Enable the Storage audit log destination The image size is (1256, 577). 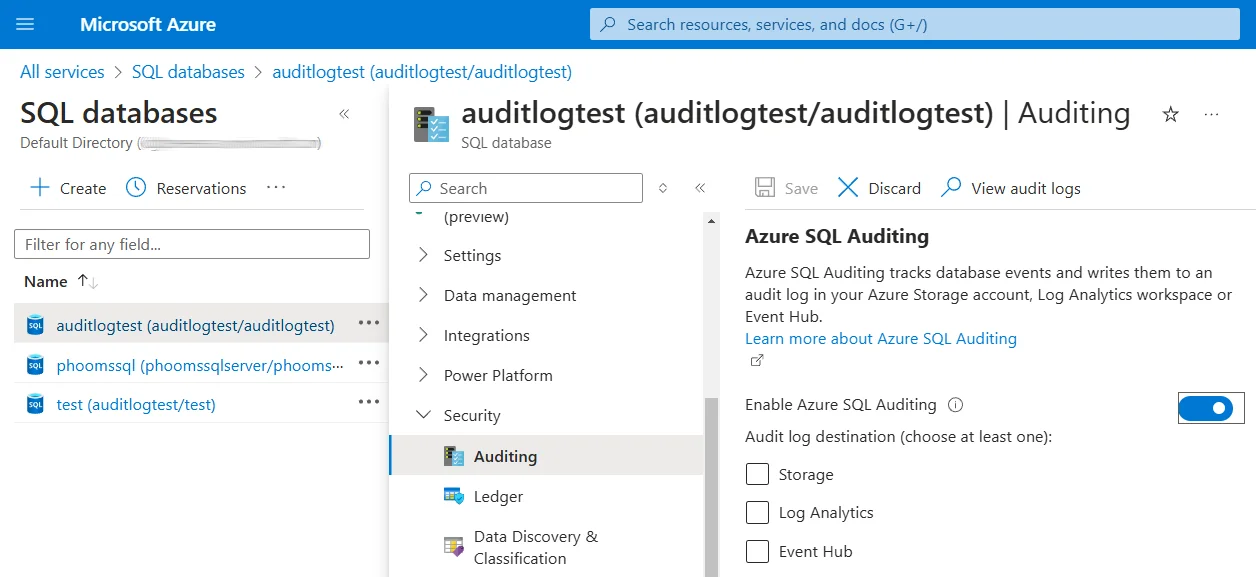point(757,474)
